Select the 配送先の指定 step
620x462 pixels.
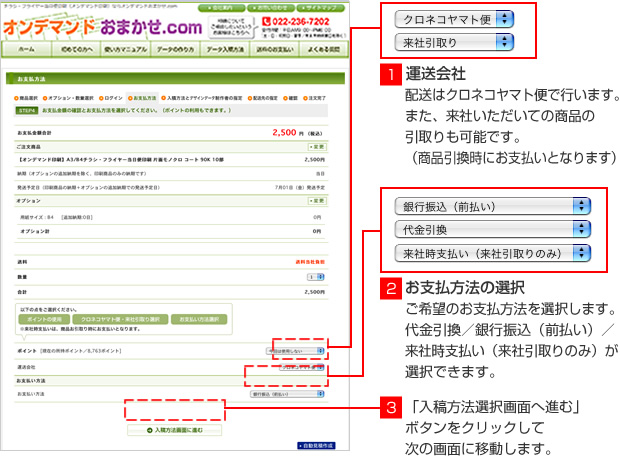(x=263, y=98)
